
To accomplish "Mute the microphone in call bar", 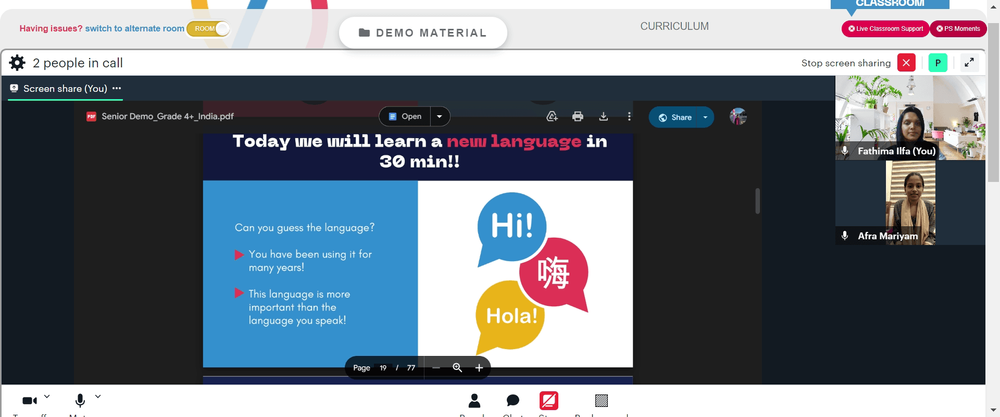I will (80, 400).
